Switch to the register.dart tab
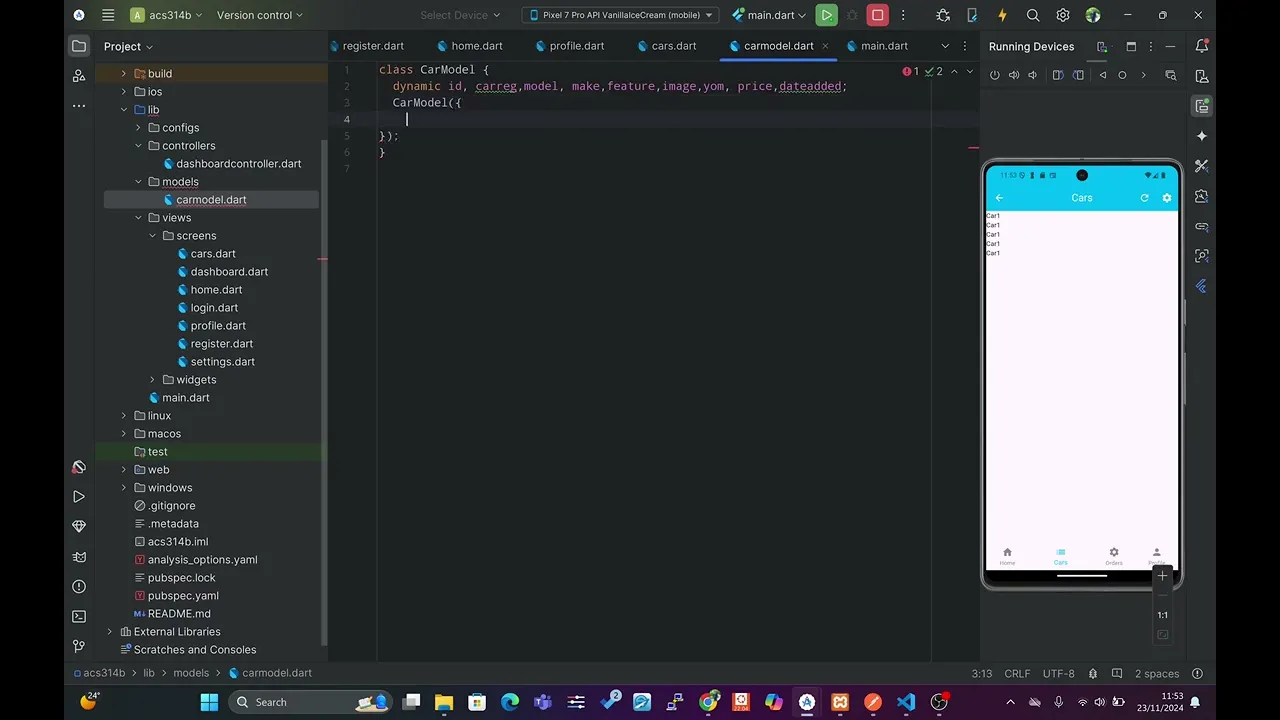Viewport: 1280px width, 720px height. (373, 46)
